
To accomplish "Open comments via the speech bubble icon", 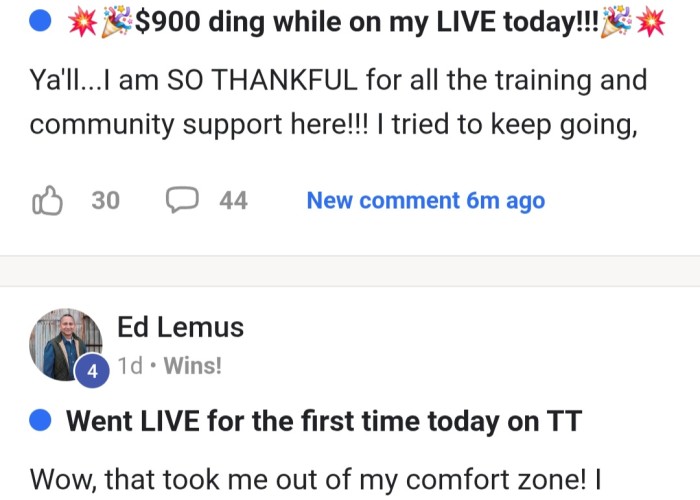I will pyautogui.click(x=182, y=200).
